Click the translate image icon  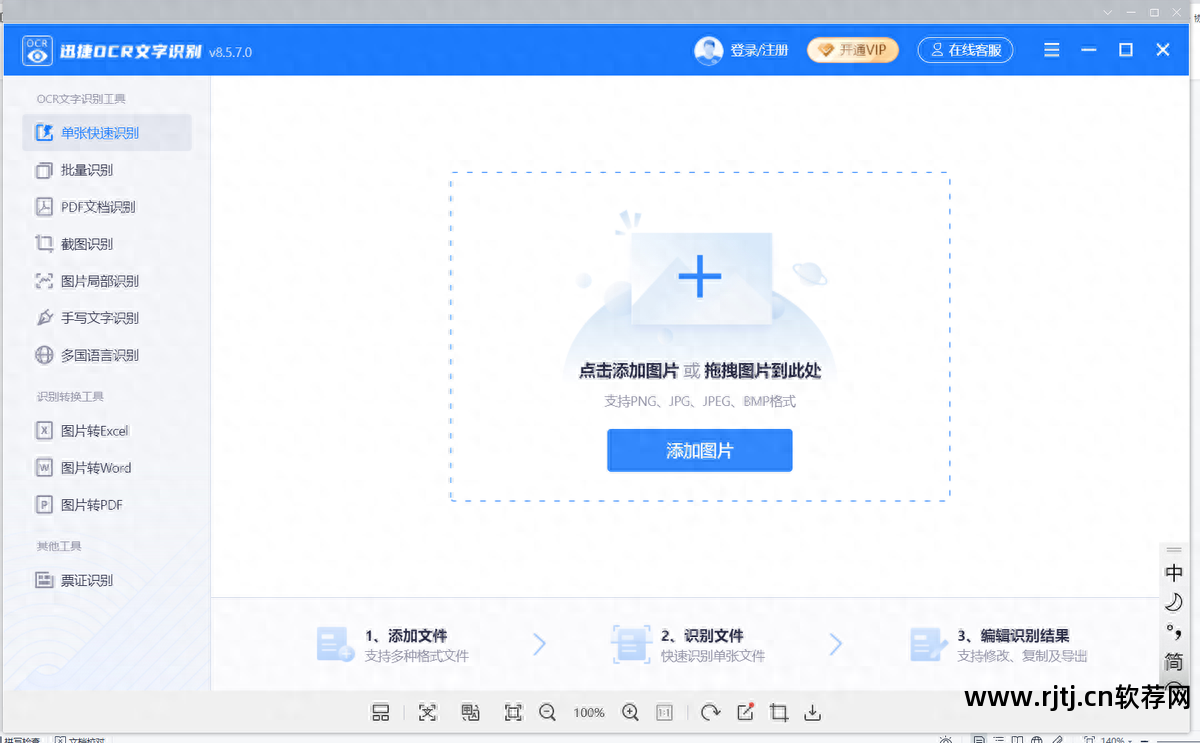point(470,712)
